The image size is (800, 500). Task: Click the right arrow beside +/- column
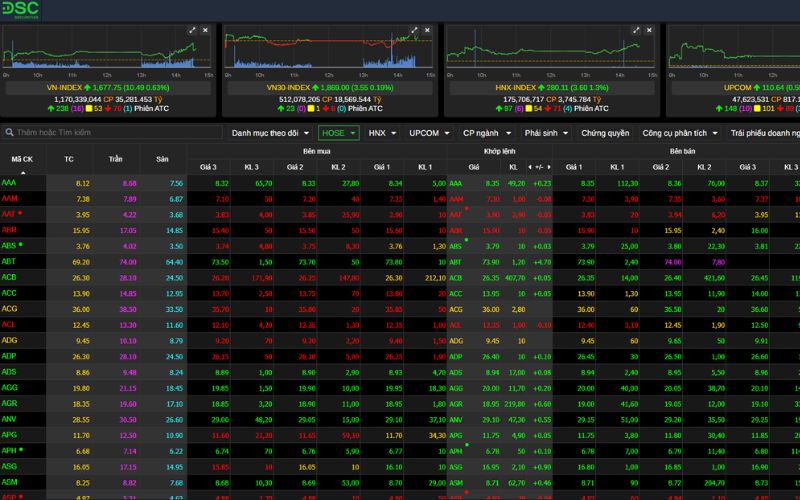point(549,167)
